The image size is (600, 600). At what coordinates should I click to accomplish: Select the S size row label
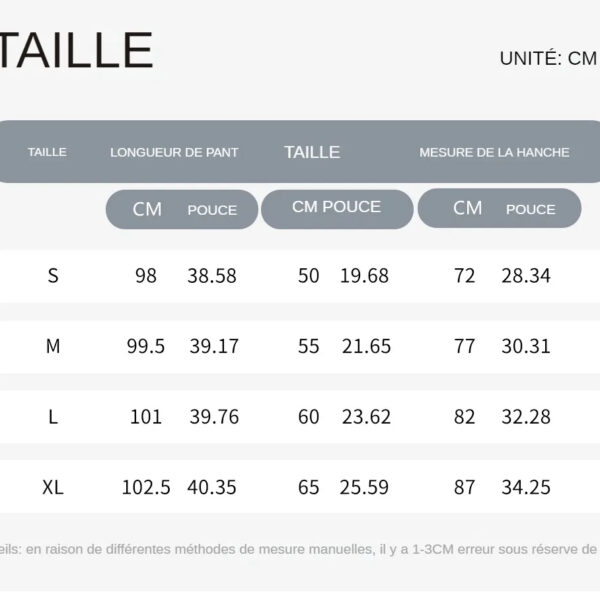point(53,276)
